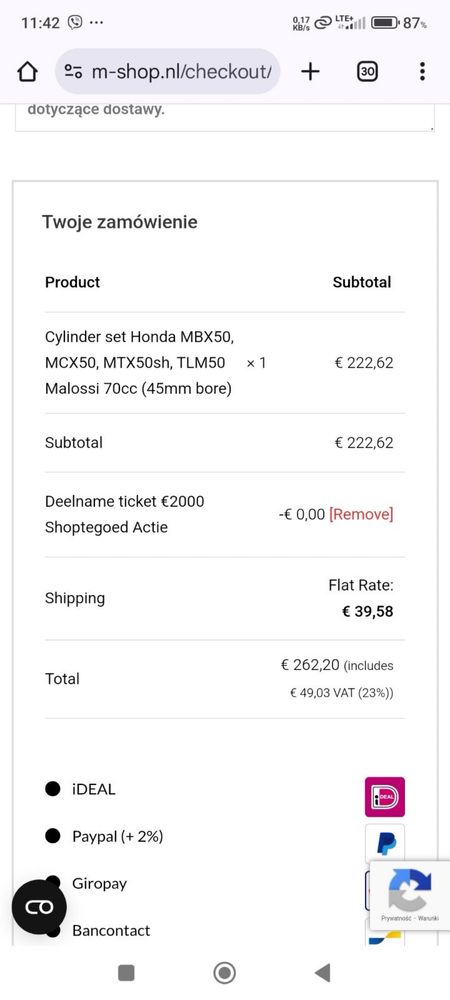Open the black chat widget bubble
This screenshot has height=1000, width=450.
coord(39,906)
